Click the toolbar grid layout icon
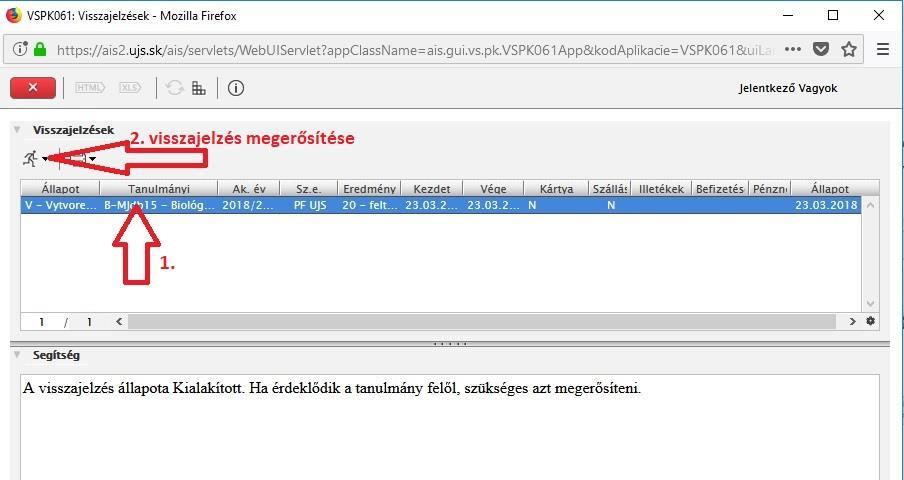The image size is (904, 480). (x=199, y=88)
